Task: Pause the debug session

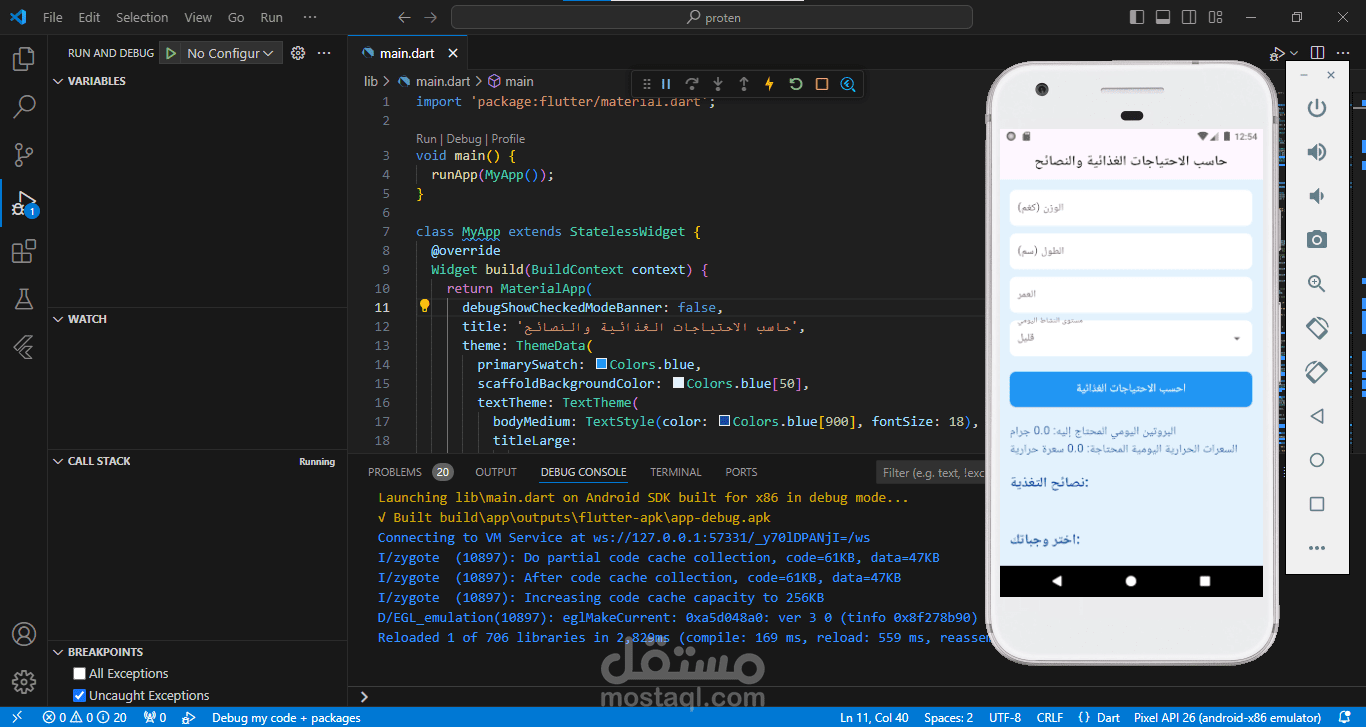Action: (x=666, y=84)
